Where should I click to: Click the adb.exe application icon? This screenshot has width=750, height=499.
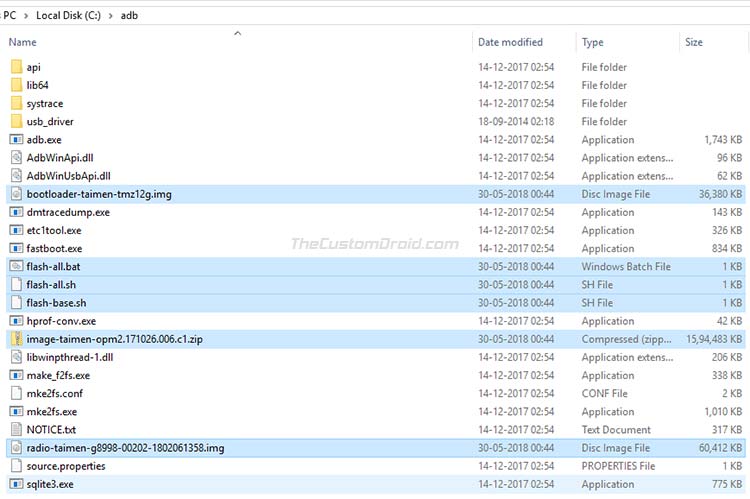[x=16, y=140]
